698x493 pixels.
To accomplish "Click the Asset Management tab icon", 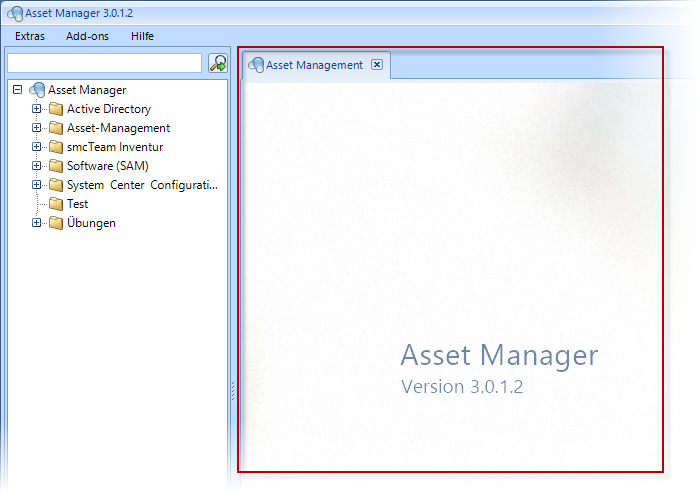I will point(256,65).
